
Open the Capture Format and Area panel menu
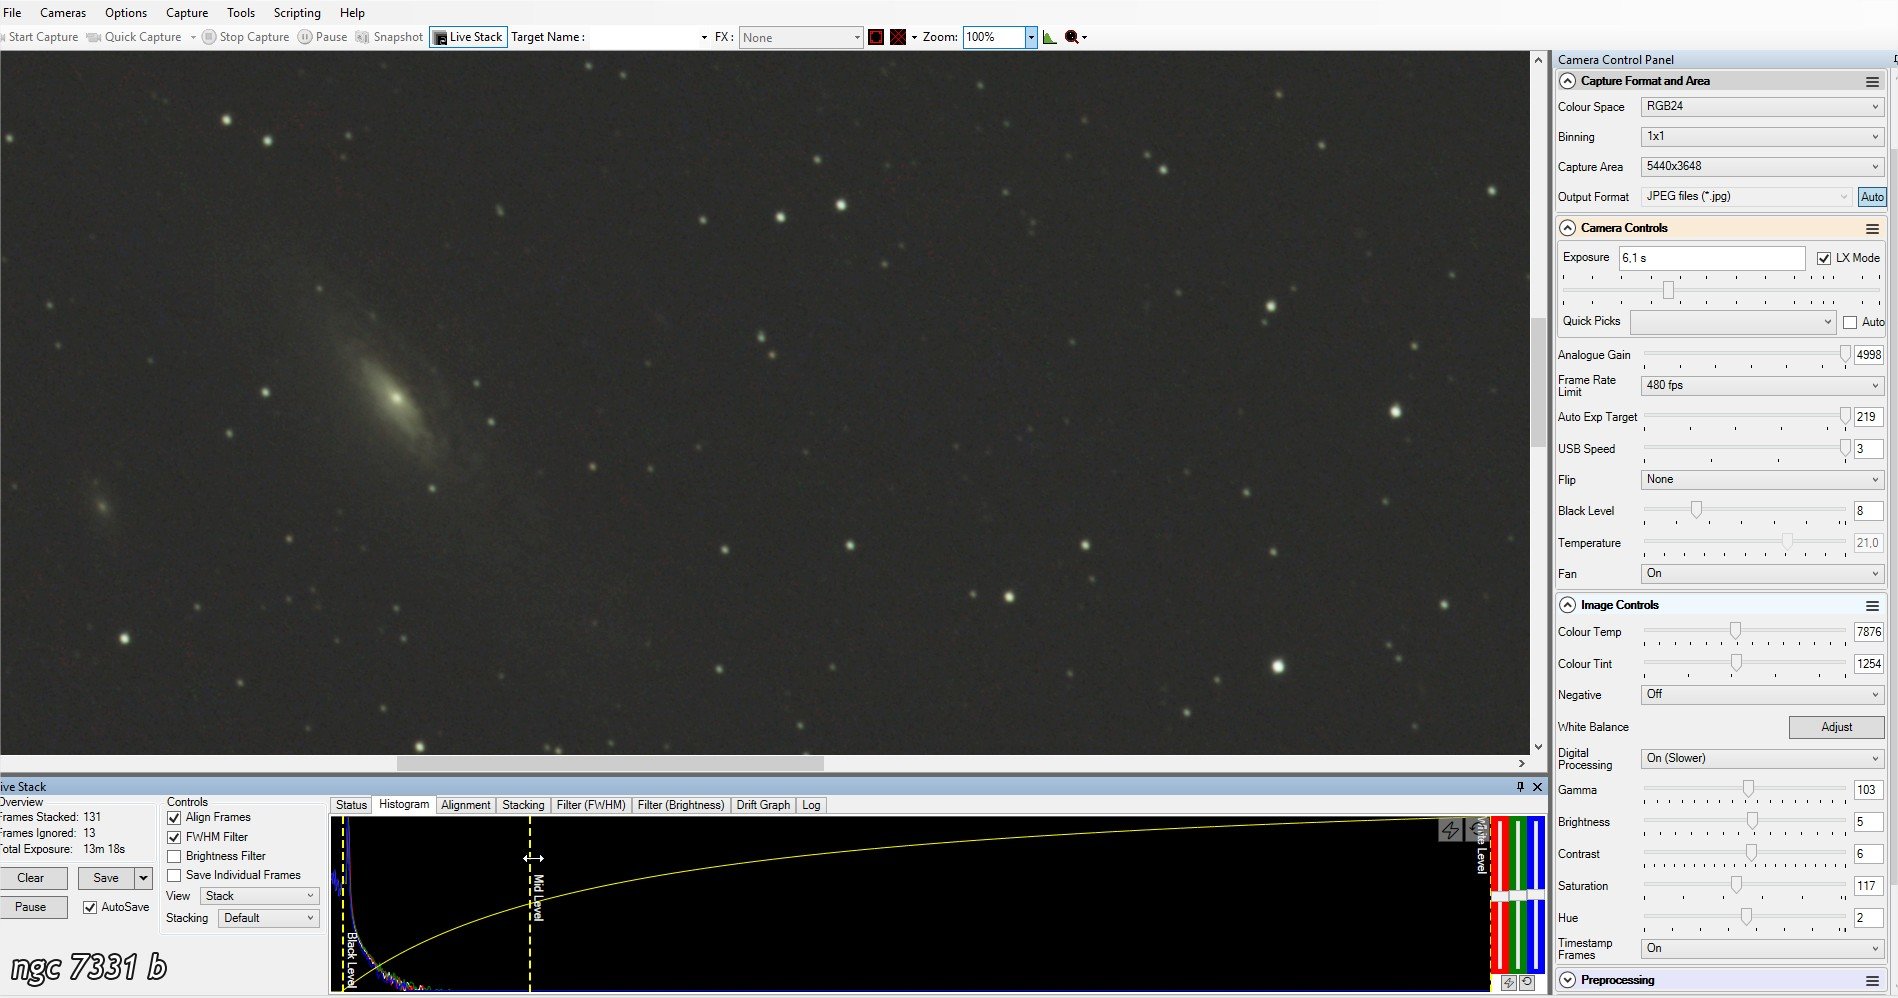(1872, 81)
